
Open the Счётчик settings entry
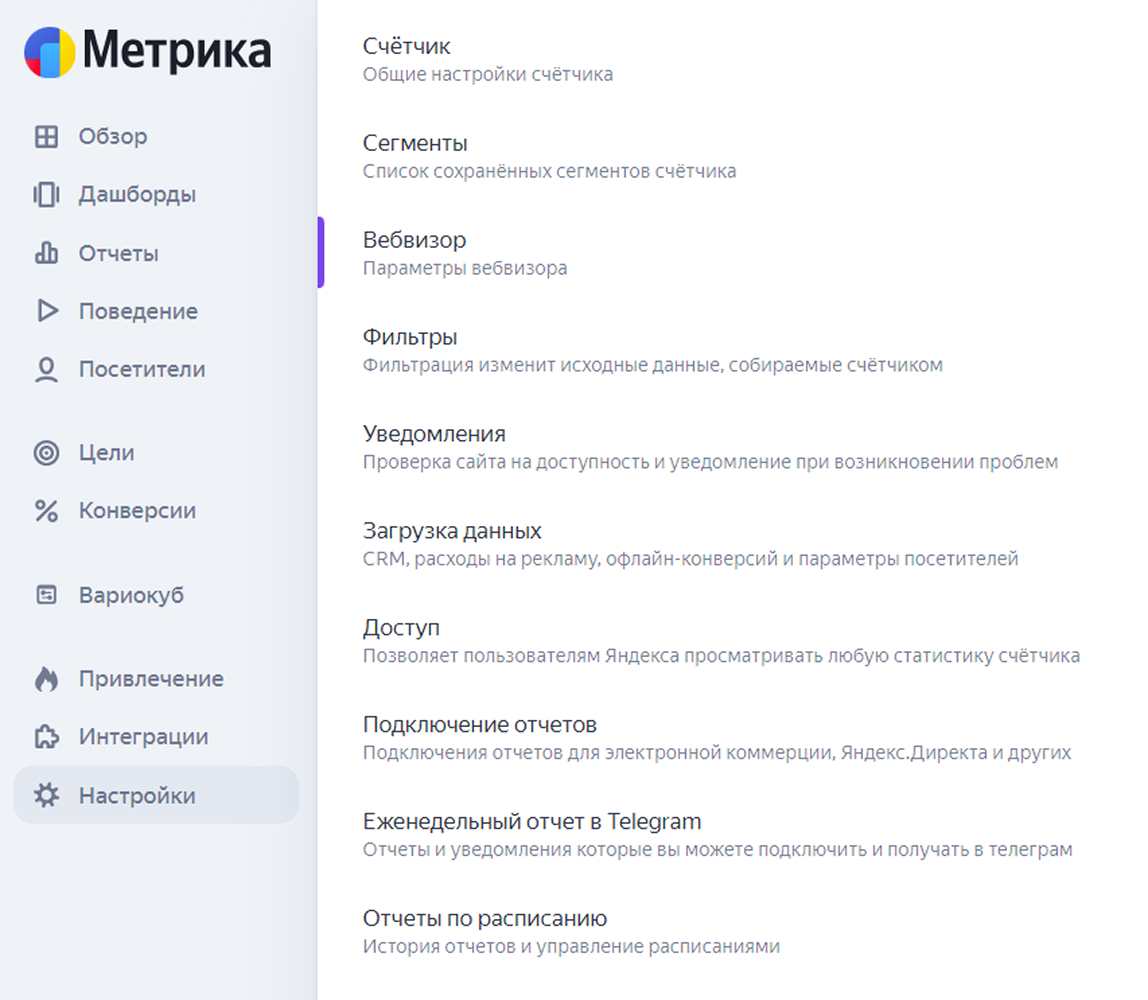tap(406, 46)
